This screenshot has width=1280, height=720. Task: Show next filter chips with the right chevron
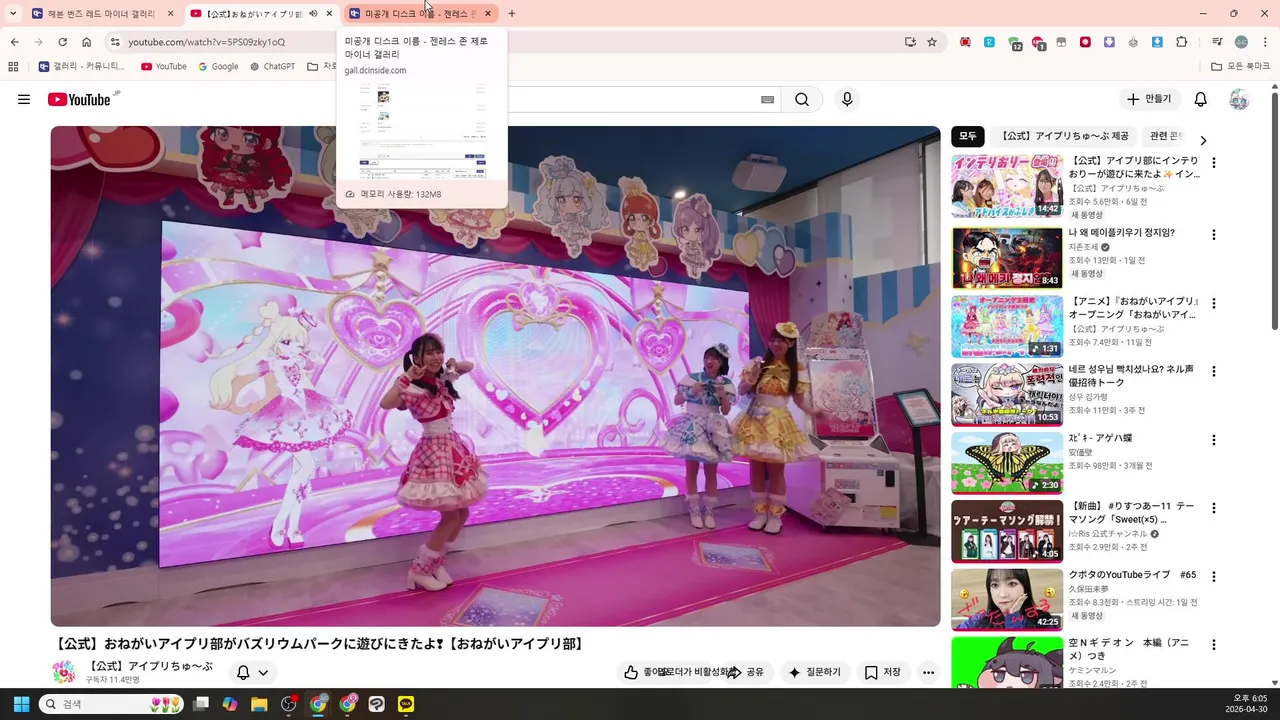1203,141
